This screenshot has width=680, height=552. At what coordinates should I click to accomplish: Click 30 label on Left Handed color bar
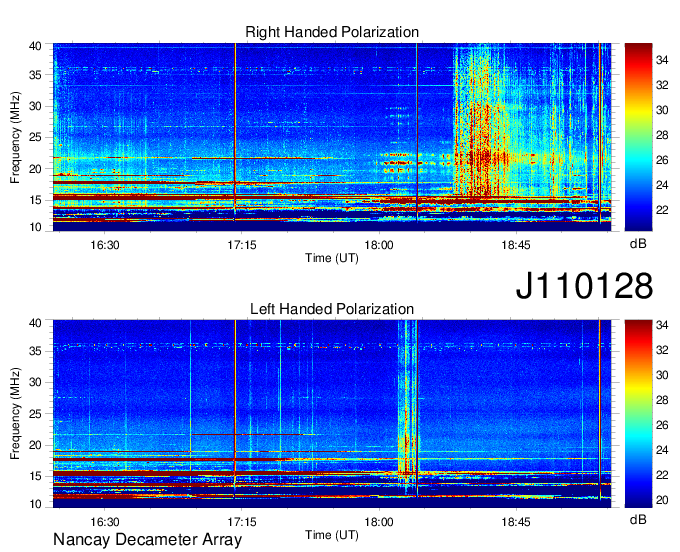pyautogui.click(x=662, y=375)
